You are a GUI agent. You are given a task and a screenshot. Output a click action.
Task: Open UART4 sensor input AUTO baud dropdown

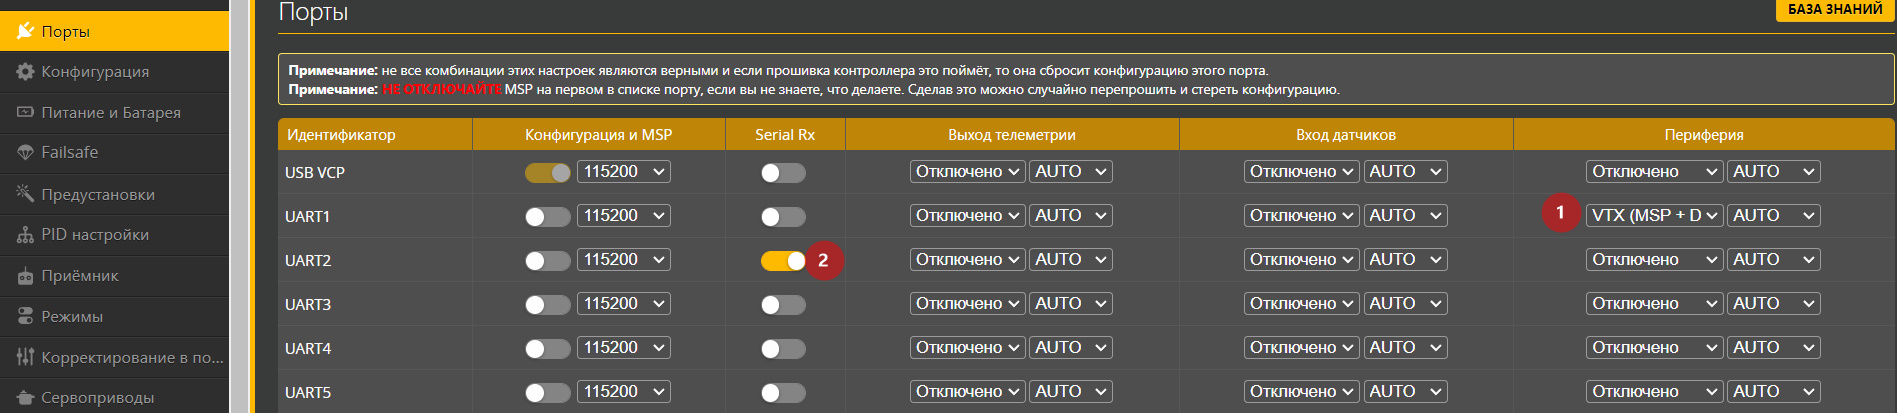point(1405,348)
